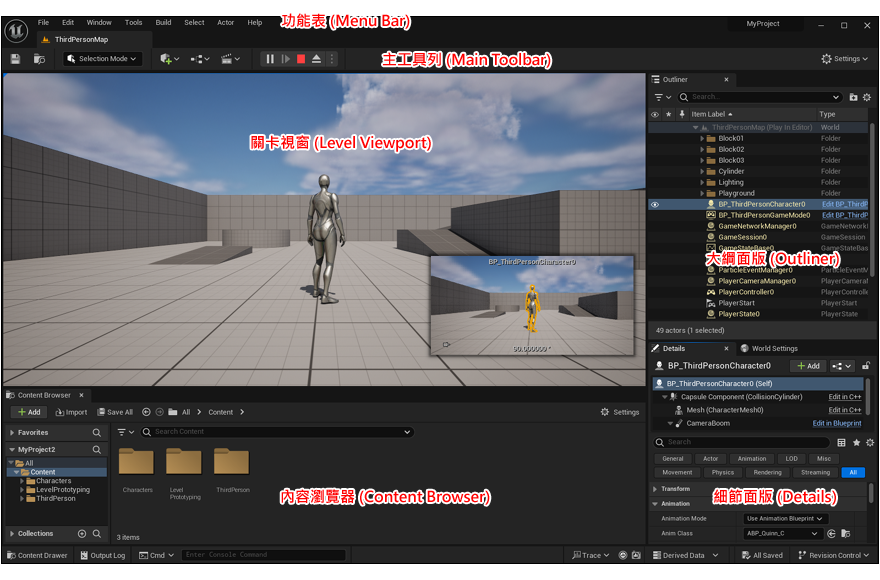Select LevelPrototyping in the folder tree
880x580 pixels.
pos(63,490)
